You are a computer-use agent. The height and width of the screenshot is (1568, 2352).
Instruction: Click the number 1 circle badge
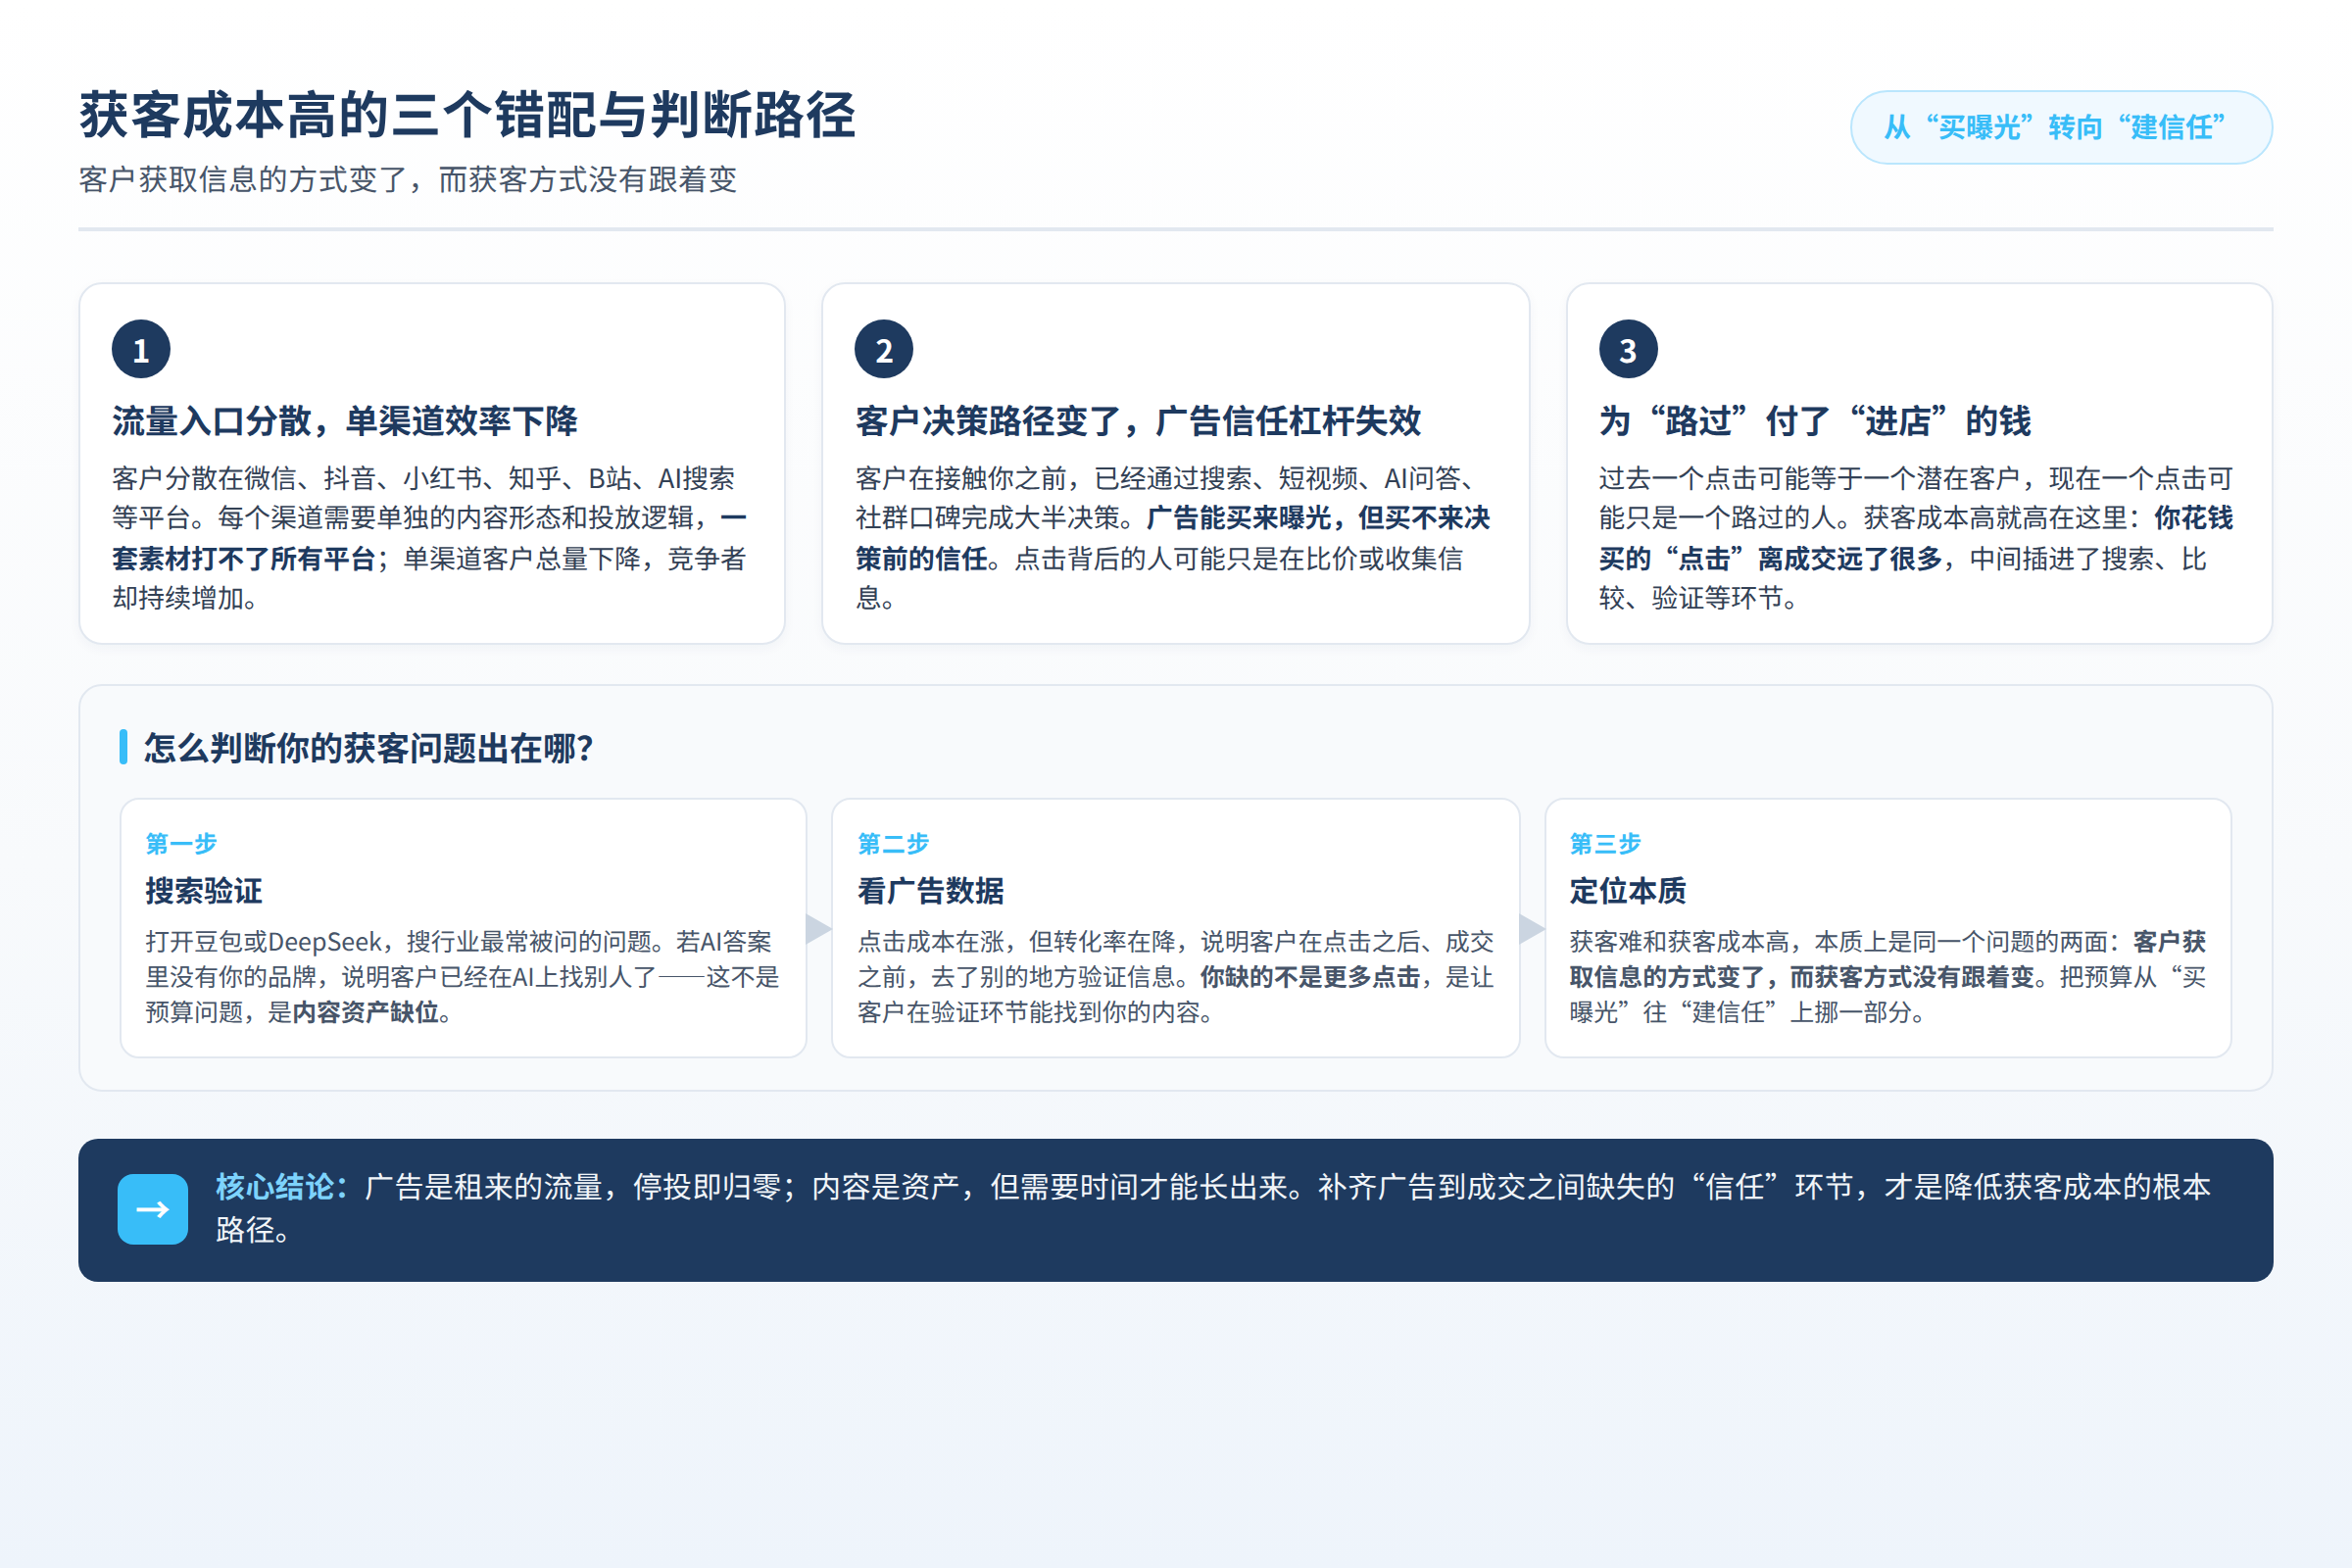coord(141,349)
